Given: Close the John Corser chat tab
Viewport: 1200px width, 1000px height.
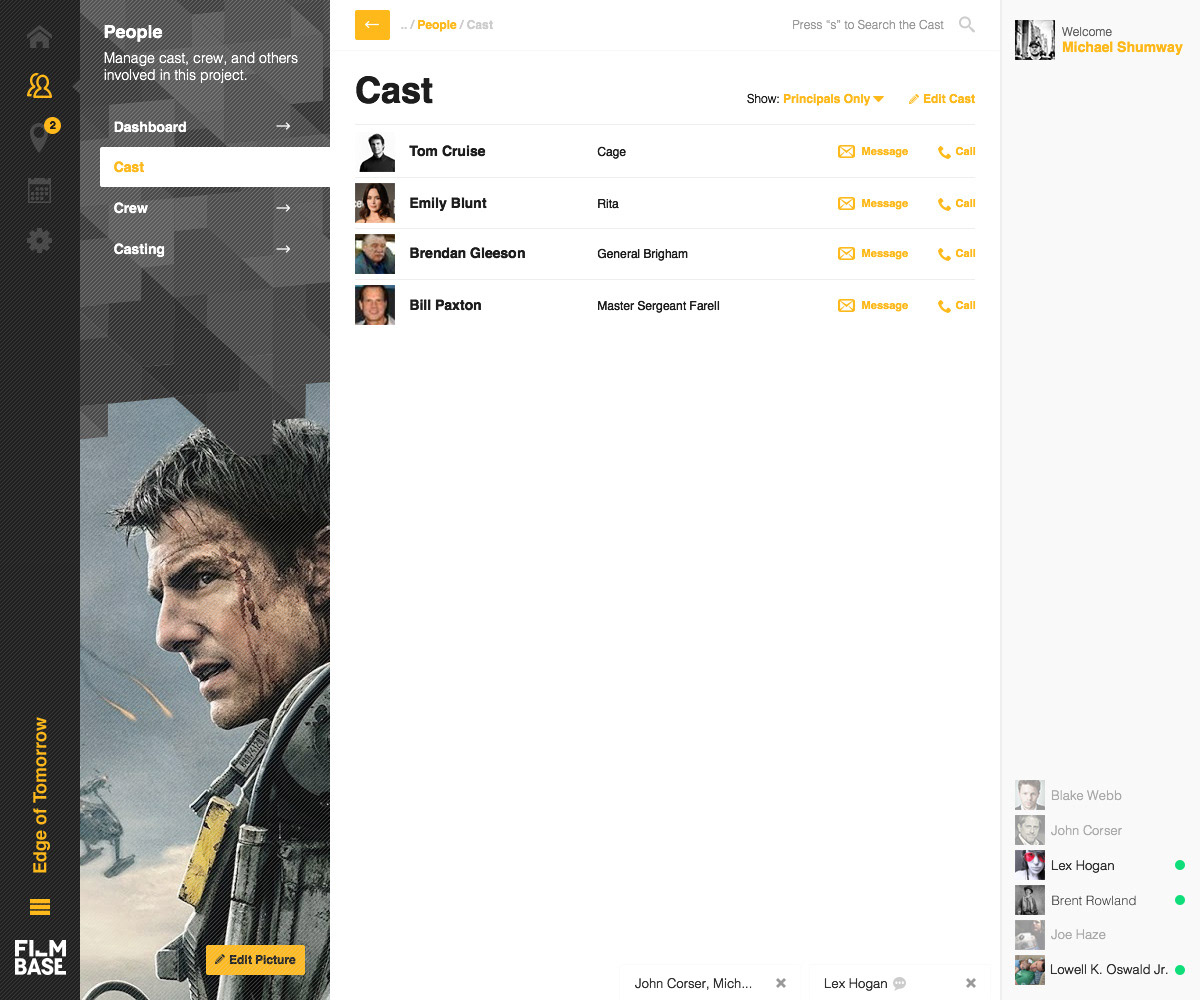Looking at the screenshot, I should tap(781, 983).
